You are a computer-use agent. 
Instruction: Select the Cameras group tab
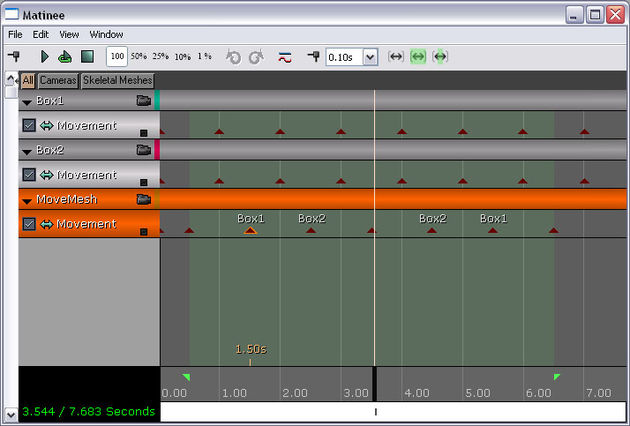click(x=58, y=80)
